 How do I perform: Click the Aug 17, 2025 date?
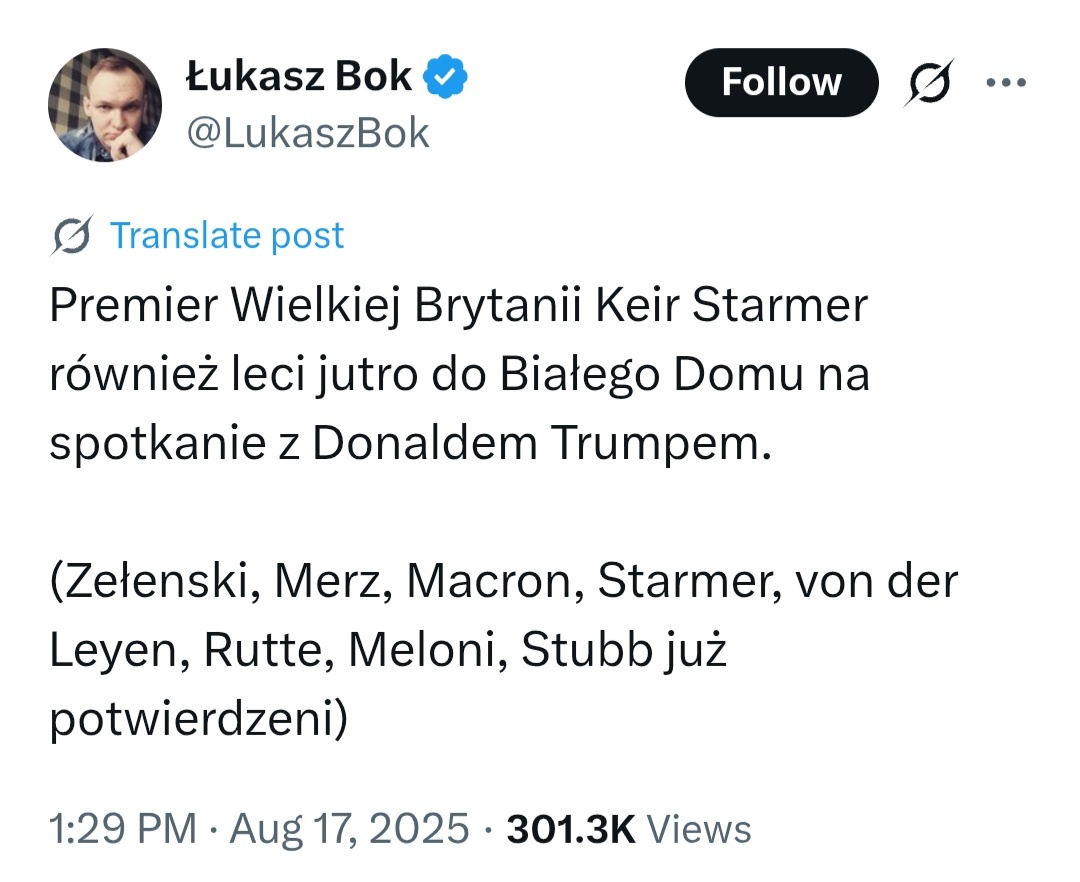tap(350, 829)
